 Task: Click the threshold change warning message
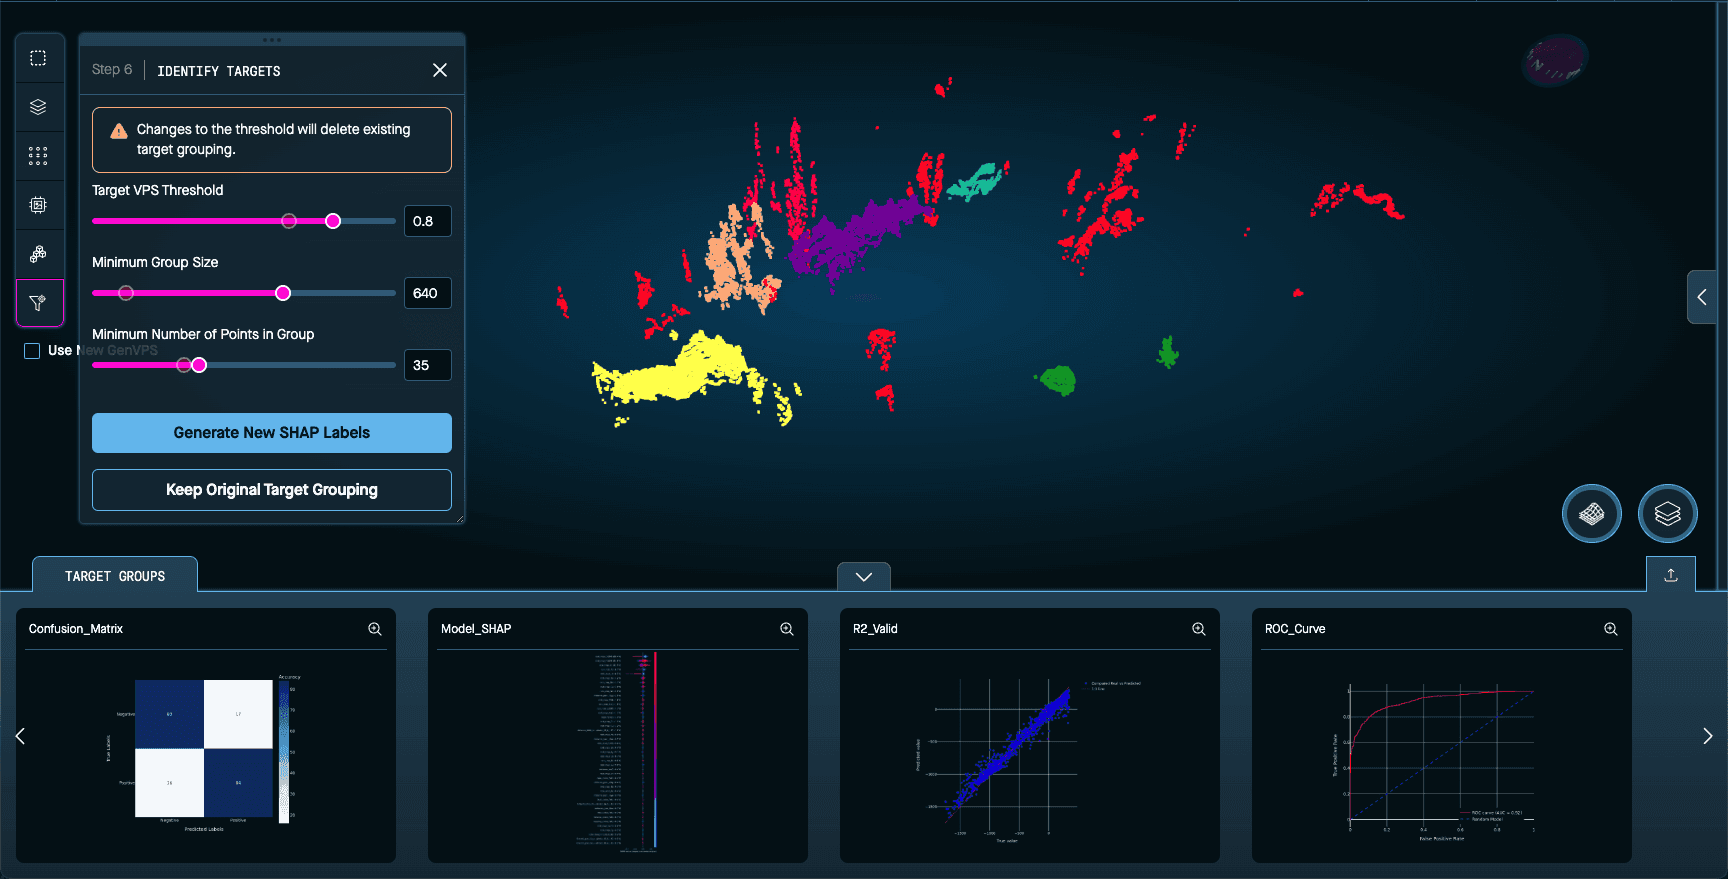tap(274, 139)
